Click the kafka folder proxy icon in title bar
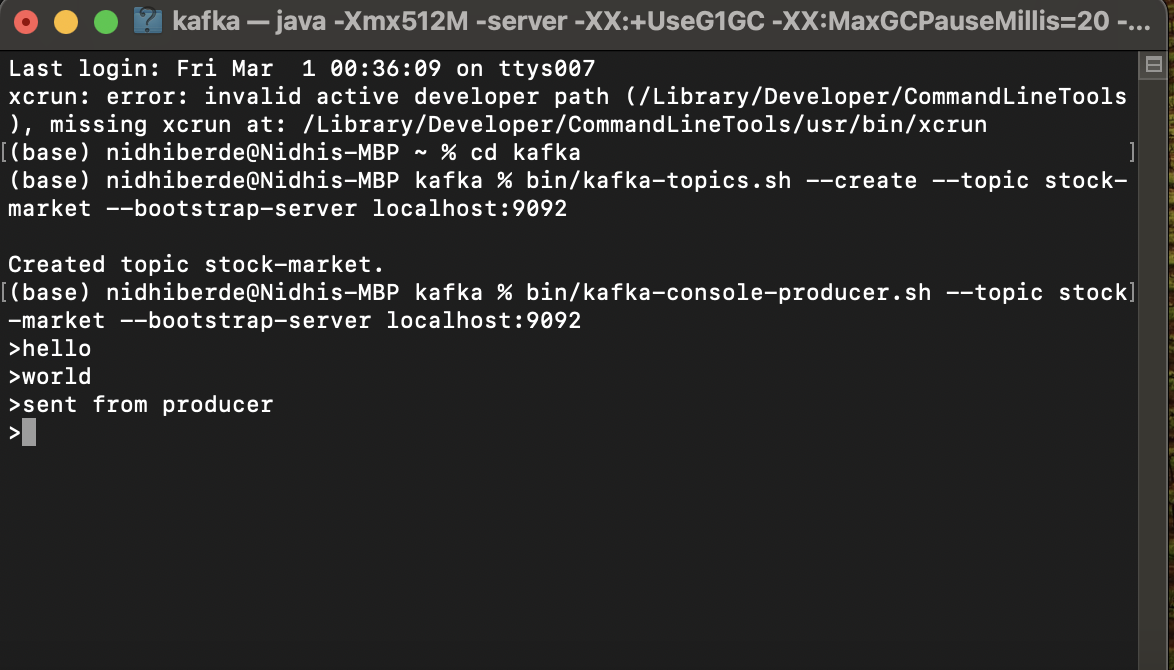The height and width of the screenshot is (670, 1174). click(147, 21)
